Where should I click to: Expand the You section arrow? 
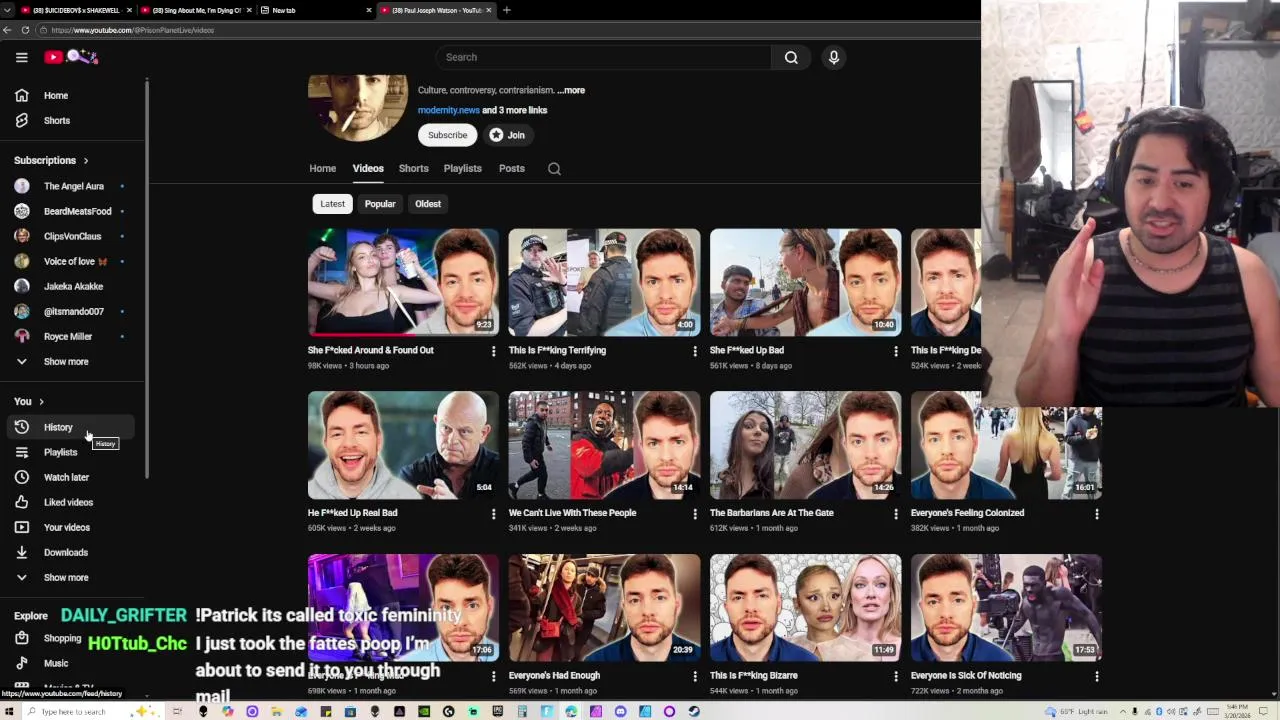pyautogui.click(x=41, y=401)
